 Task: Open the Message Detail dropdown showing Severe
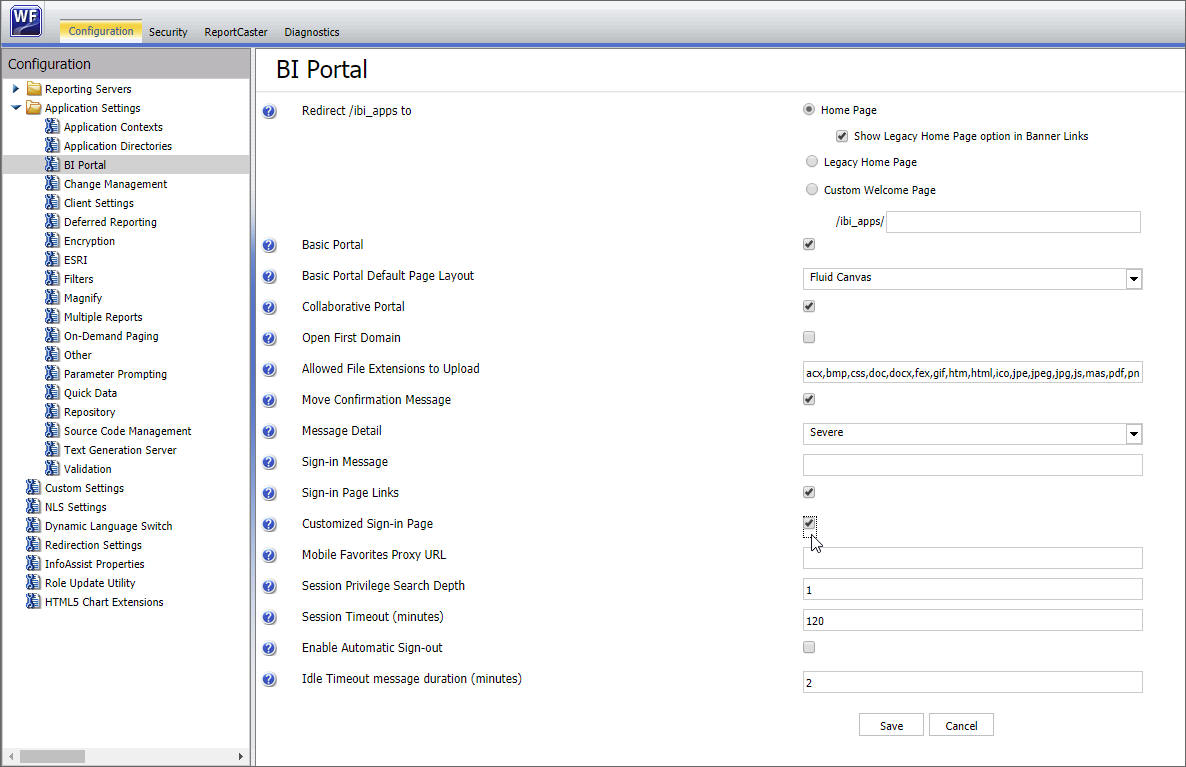(x=1133, y=434)
